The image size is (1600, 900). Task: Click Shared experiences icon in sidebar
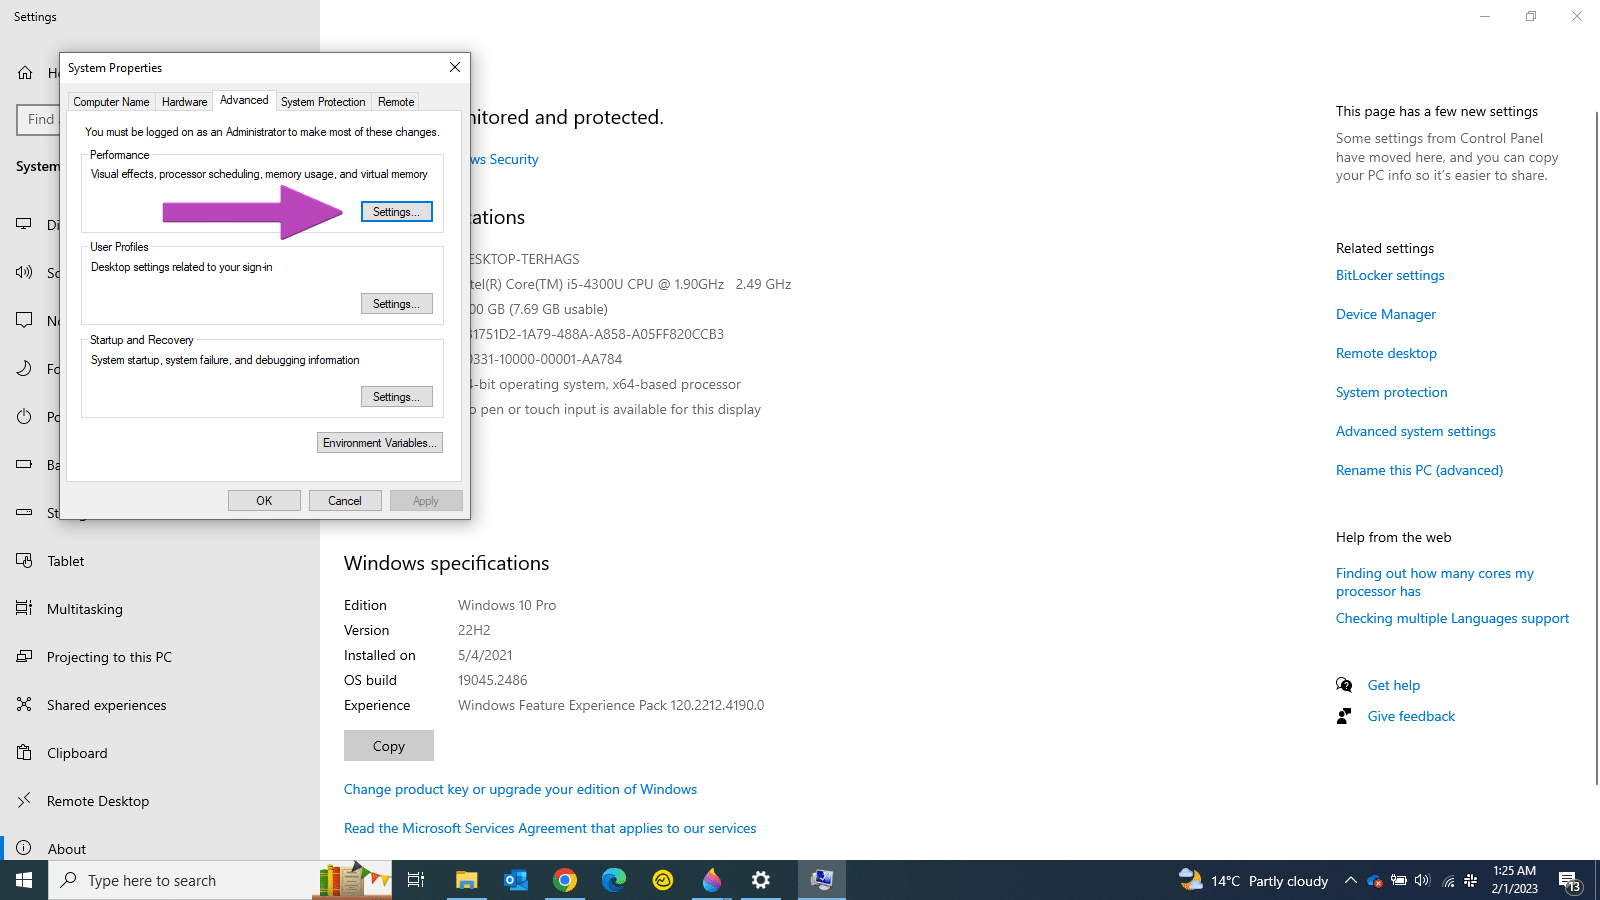[24, 705]
